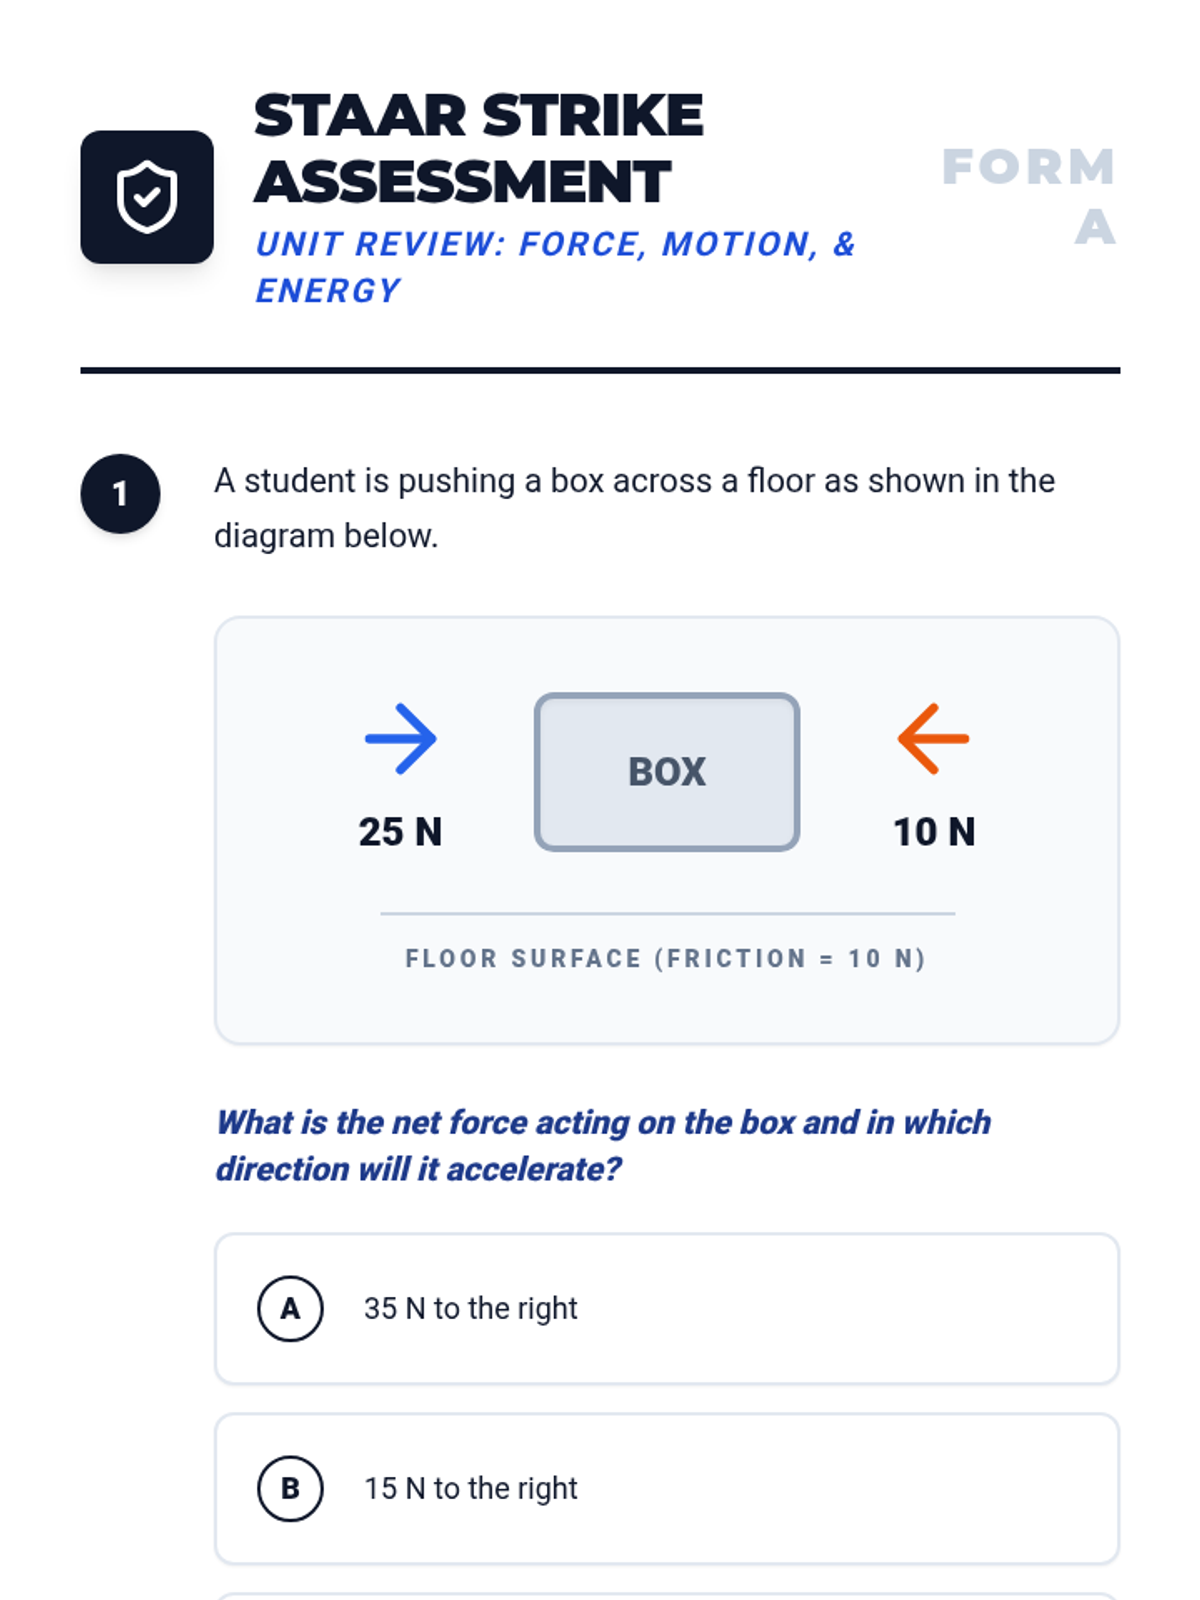Click the floor surface line in diagram
Viewport: 1200px width, 1600px height.
(668, 913)
